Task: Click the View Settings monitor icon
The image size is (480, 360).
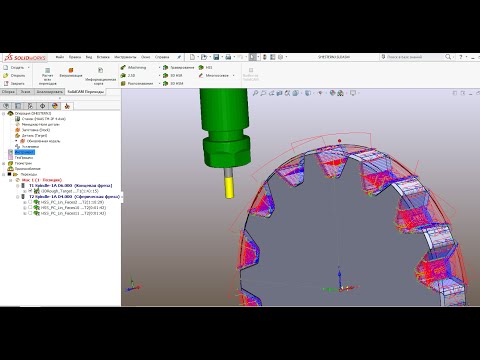Action: tap(353, 93)
